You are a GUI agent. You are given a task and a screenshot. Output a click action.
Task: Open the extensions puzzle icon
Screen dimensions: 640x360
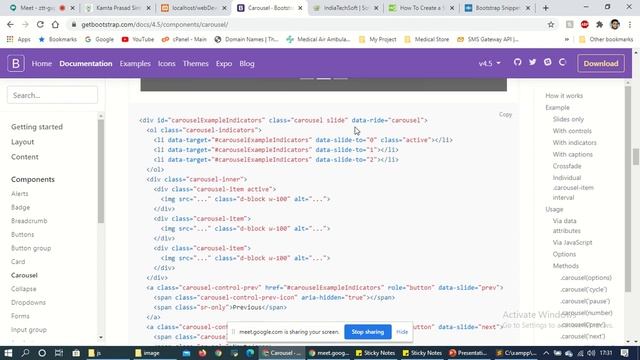[x=600, y=24]
